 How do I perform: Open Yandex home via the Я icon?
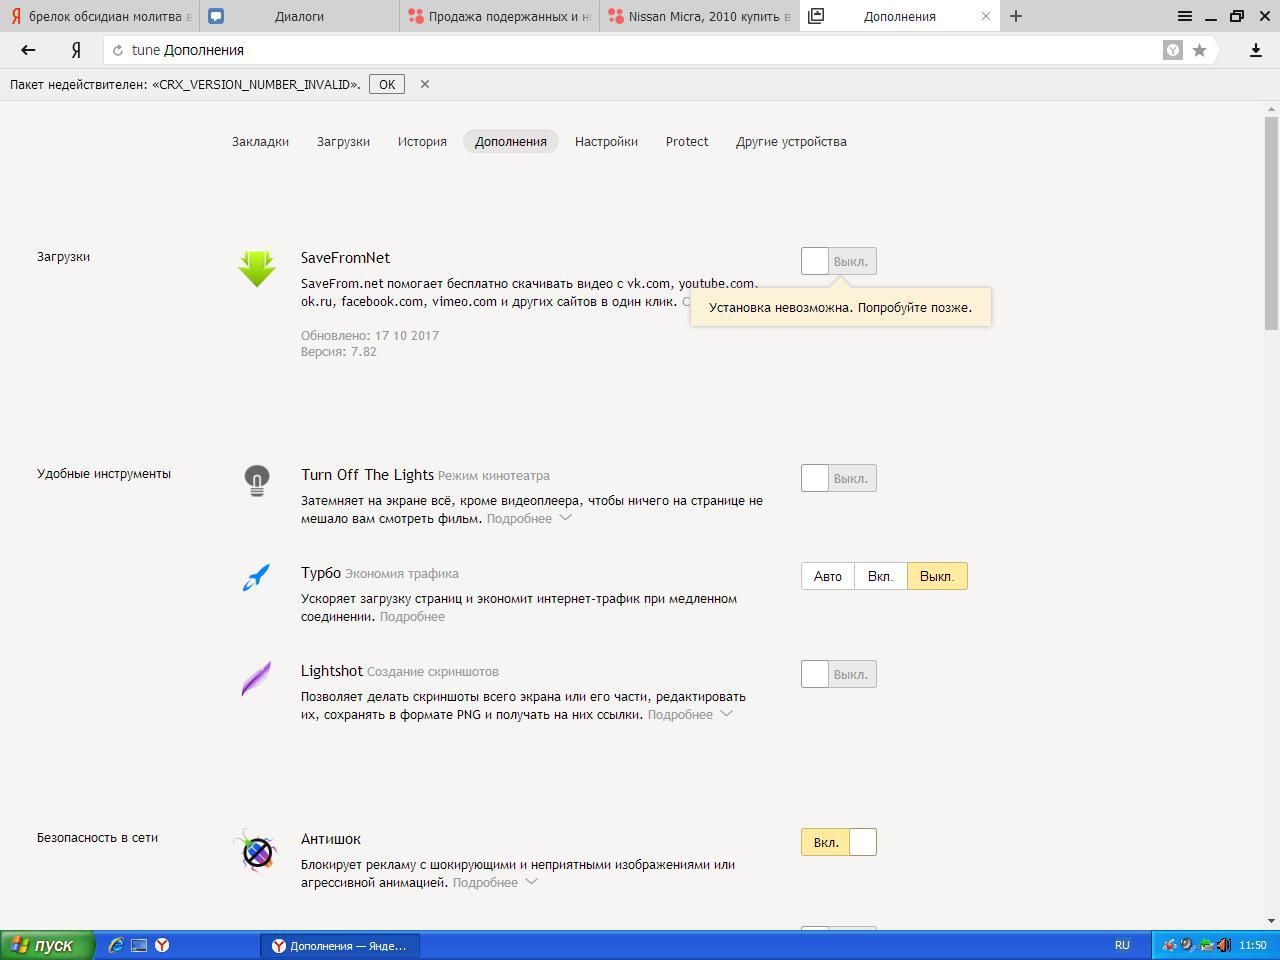point(76,50)
